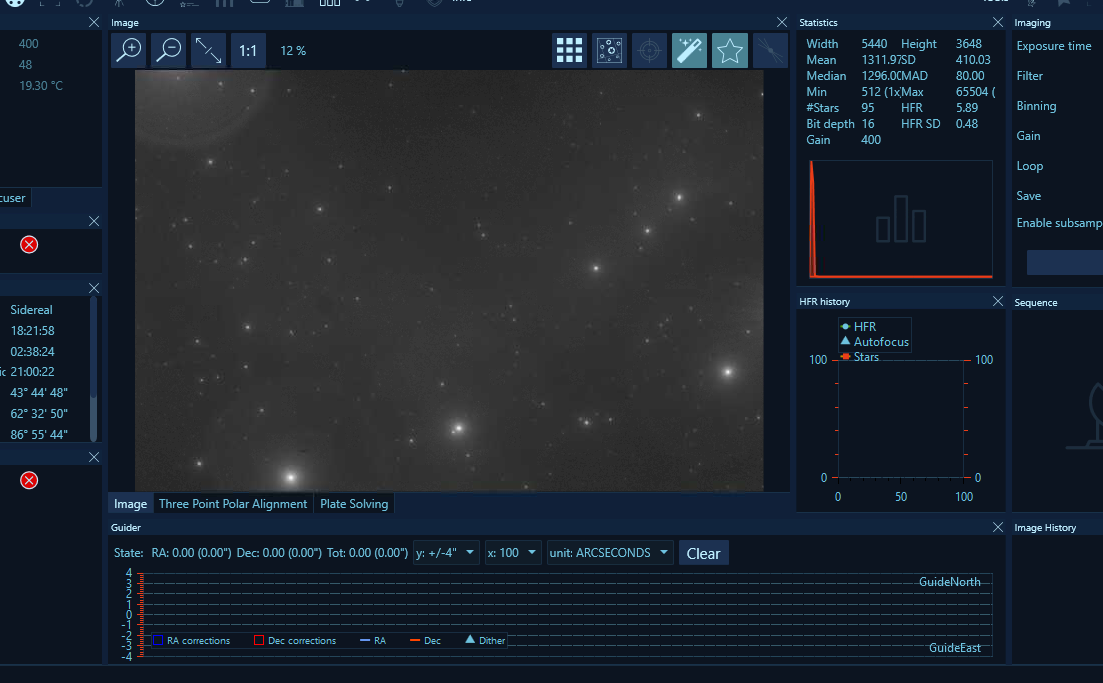Zoom out of the captured image

[169, 51]
